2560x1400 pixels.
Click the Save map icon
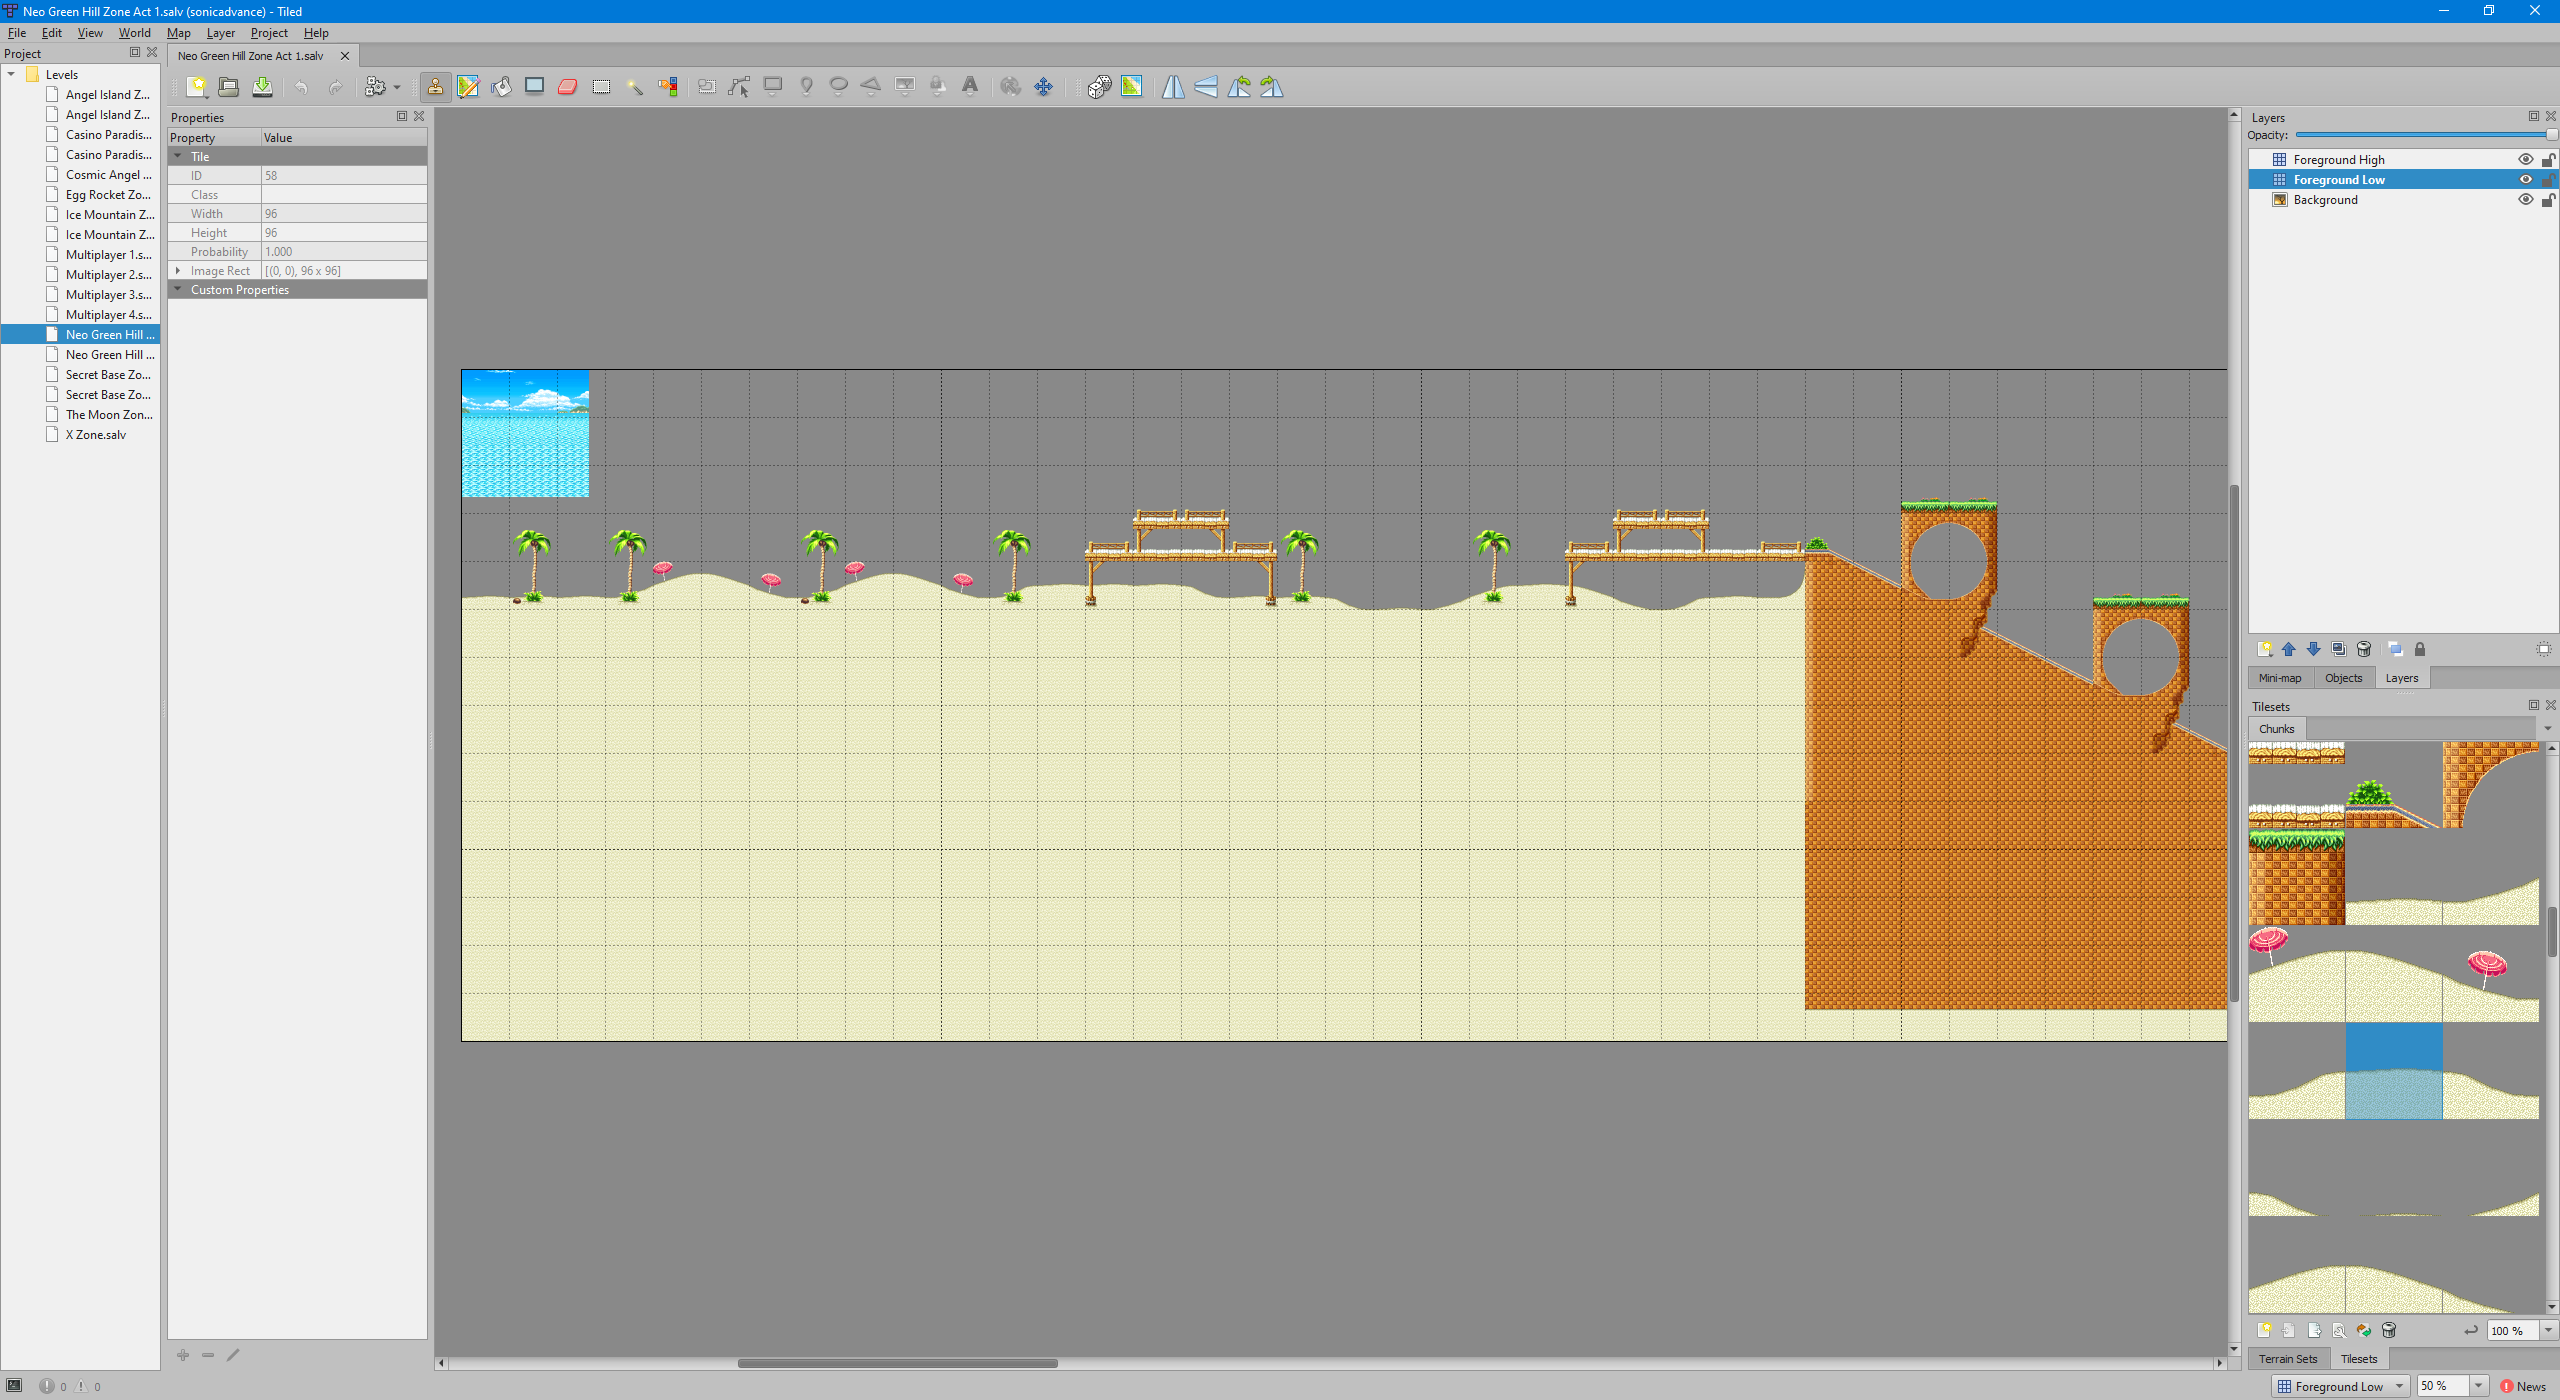coord(262,87)
